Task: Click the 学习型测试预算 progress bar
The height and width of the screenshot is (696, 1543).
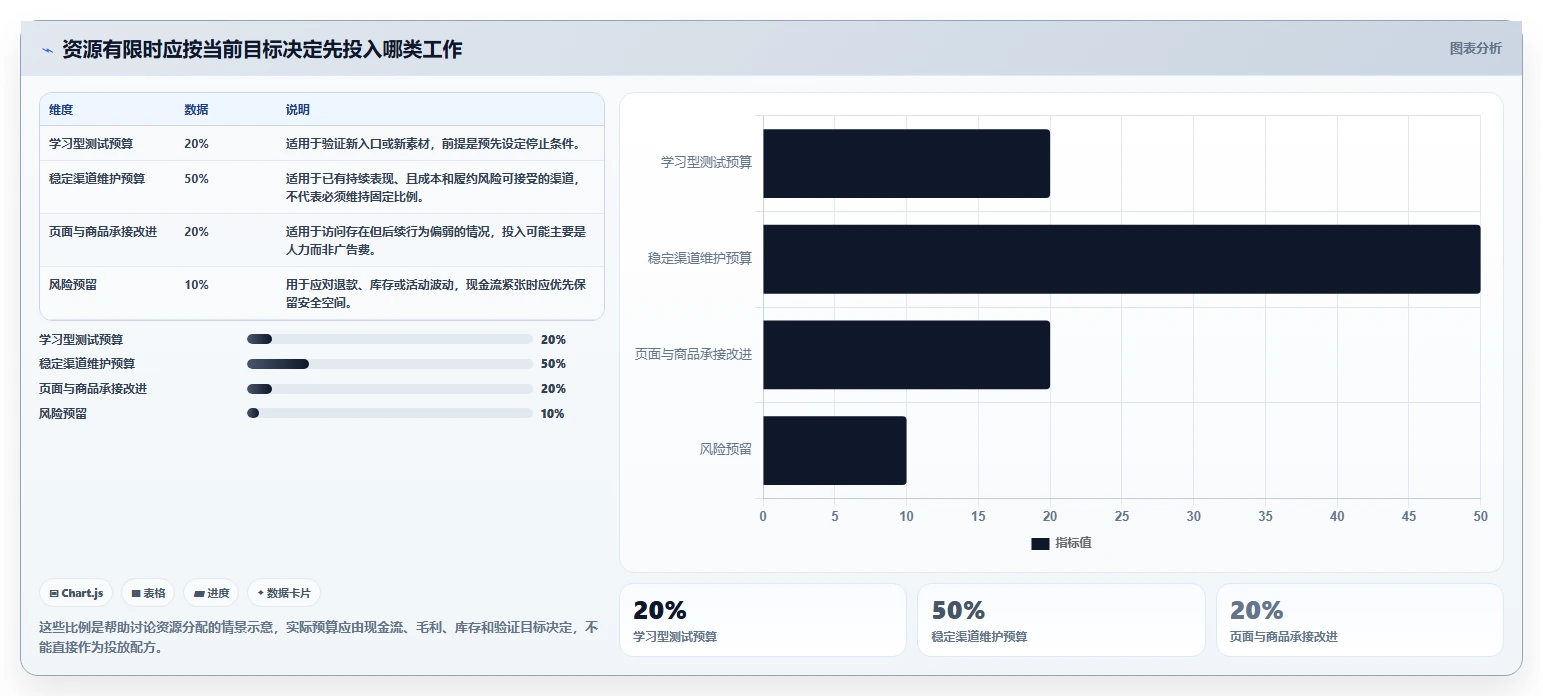Action: click(x=389, y=340)
